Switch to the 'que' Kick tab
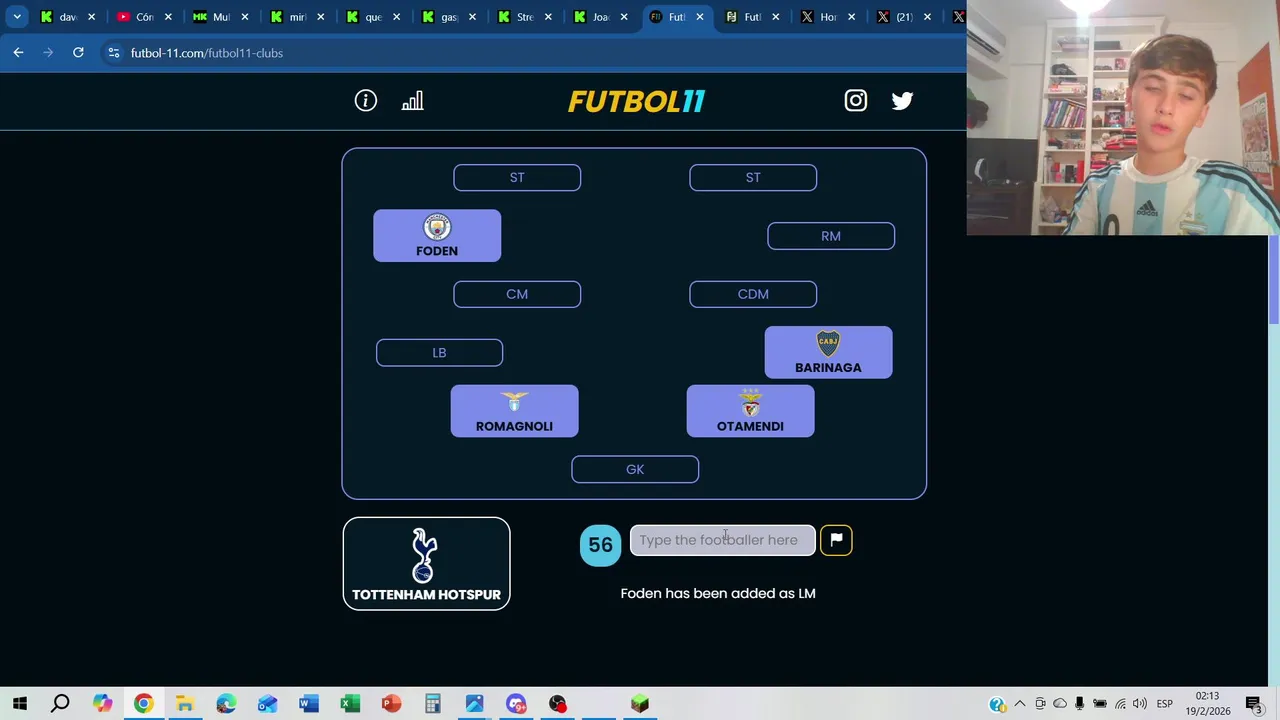Image resolution: width=1280 pixels, height=720 pixels. click(372, 17)
